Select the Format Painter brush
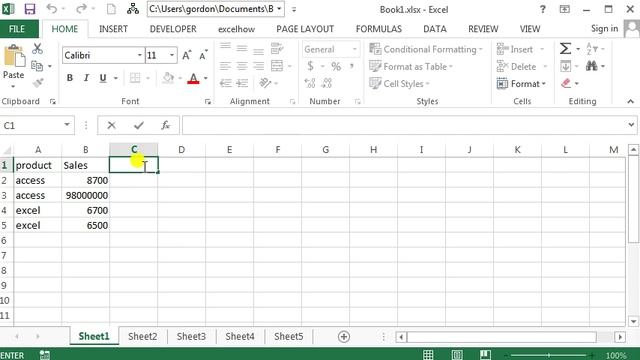This screenshot has height=360, width=640. (x=38, y=83)
